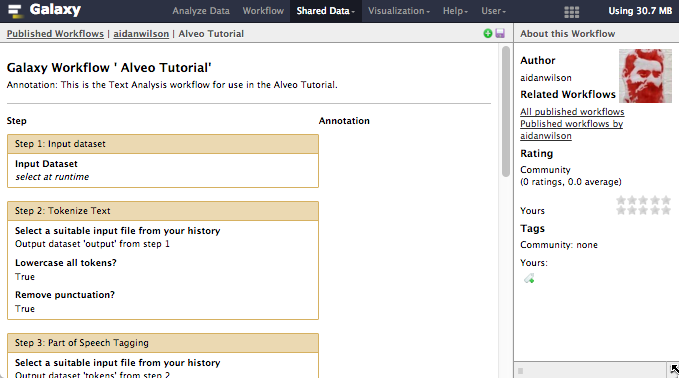Open All published workflows link
679x378 pixels.
[572, 112]
